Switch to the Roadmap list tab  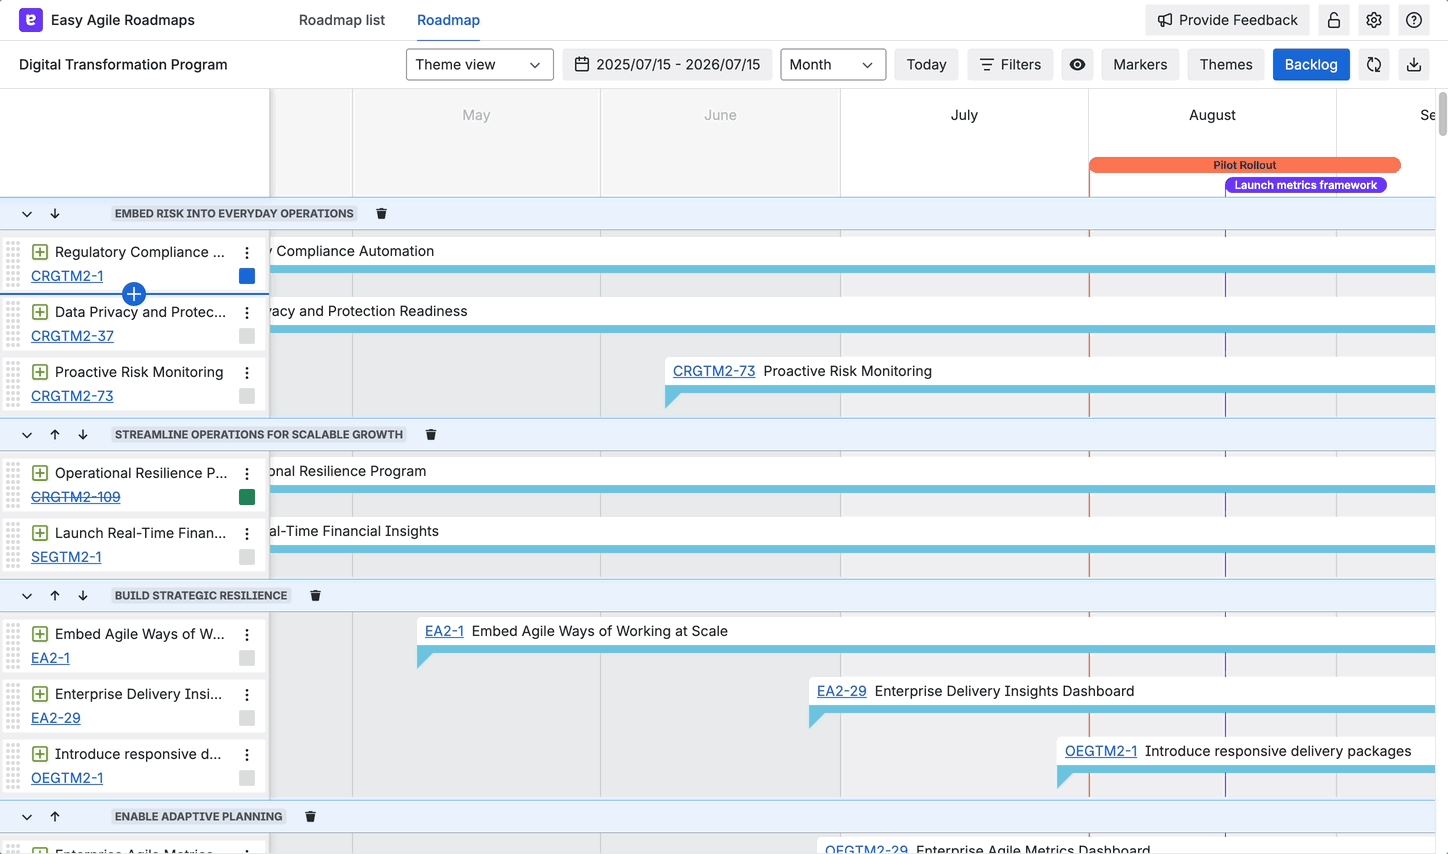tap(341, 20)
